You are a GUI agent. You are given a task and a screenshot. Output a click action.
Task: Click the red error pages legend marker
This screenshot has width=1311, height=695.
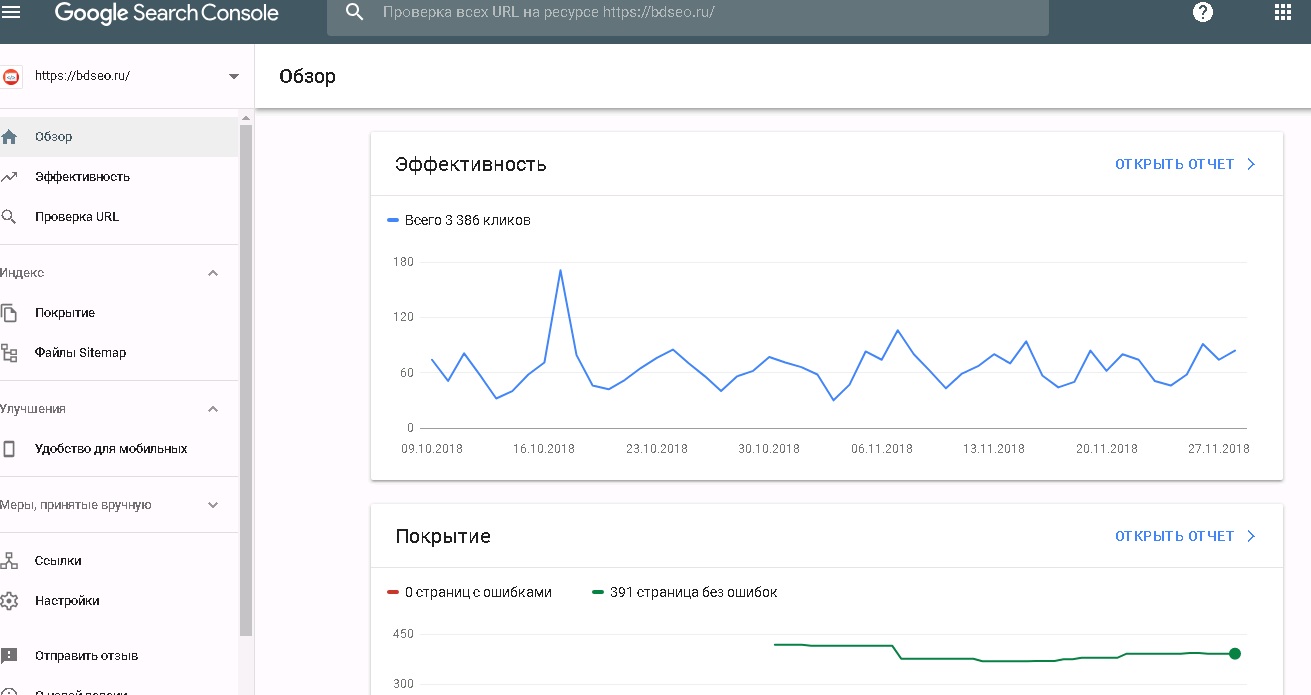[393, 592]
